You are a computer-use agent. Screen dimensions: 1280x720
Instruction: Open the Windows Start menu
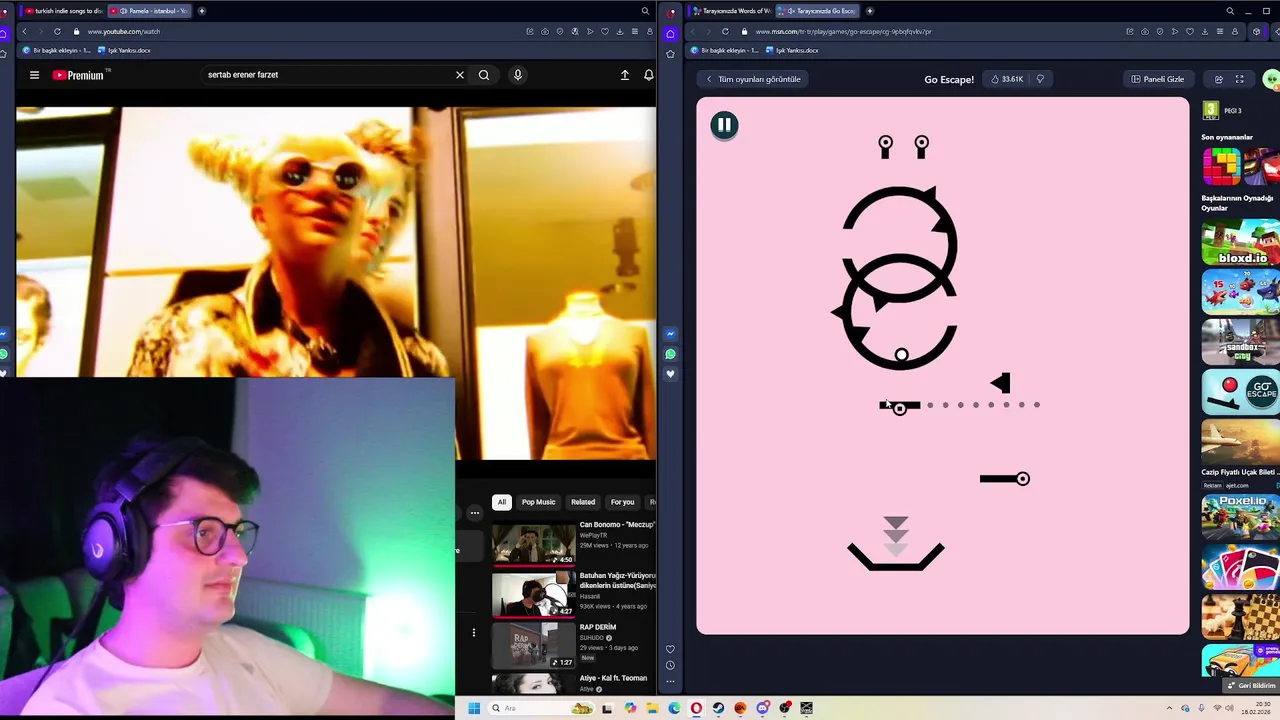(x=474, y=708)
